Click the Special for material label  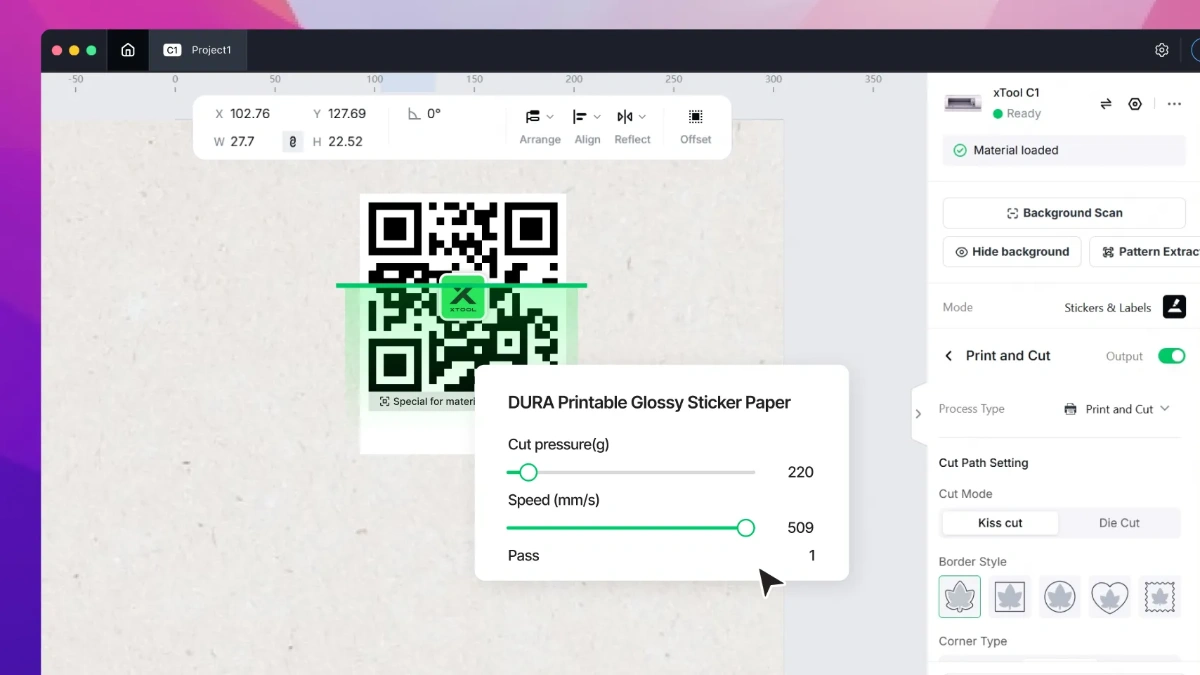tap(427, 402)
